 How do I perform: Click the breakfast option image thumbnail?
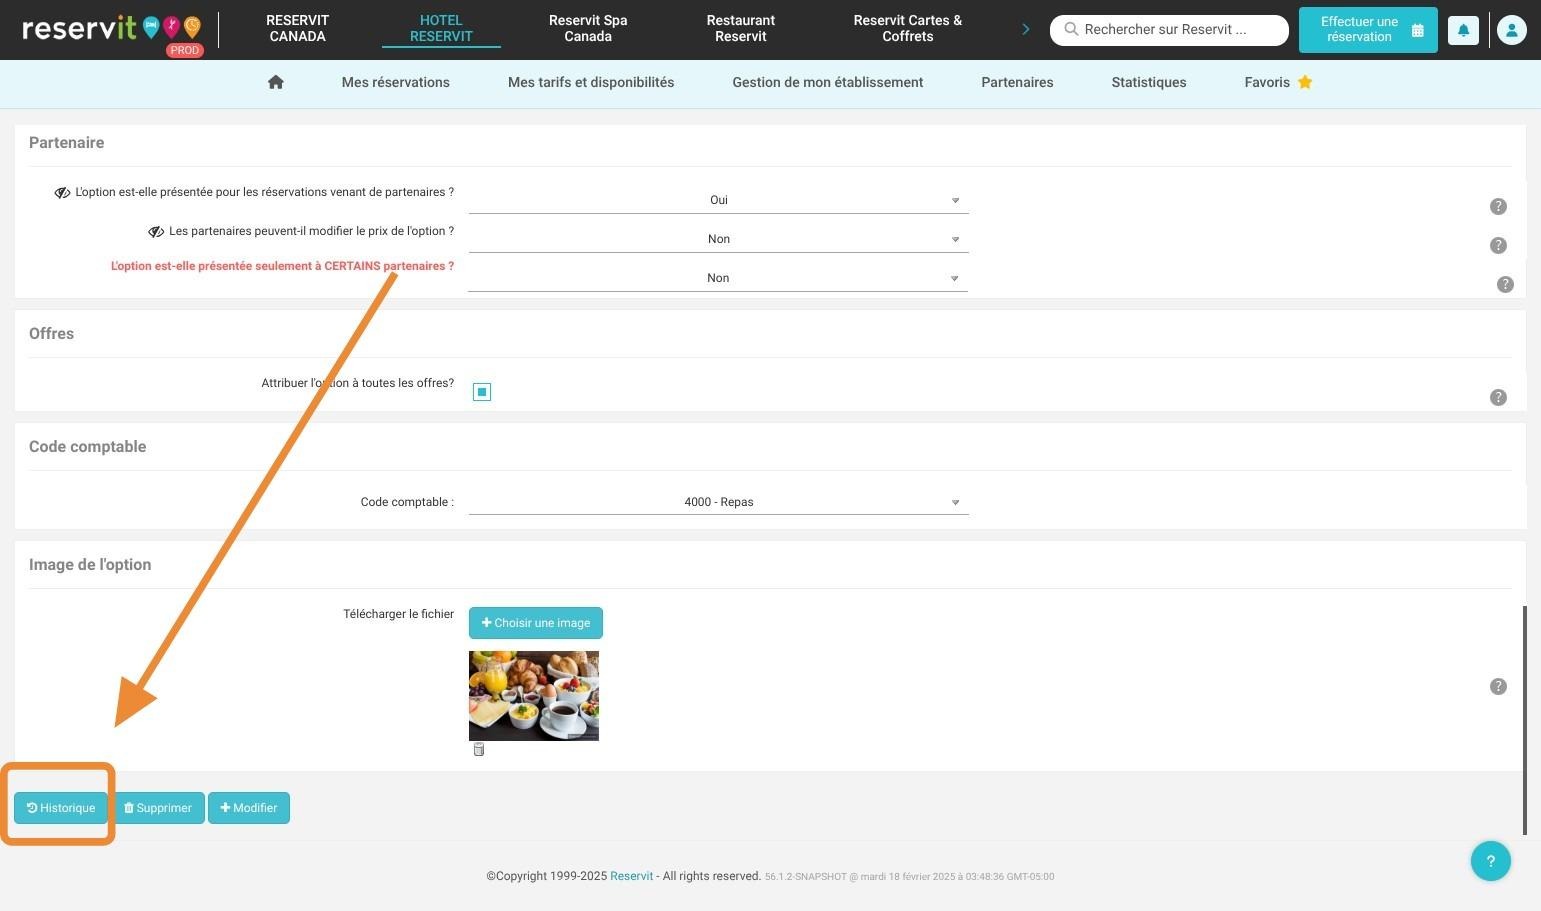[x=534, y=696]
